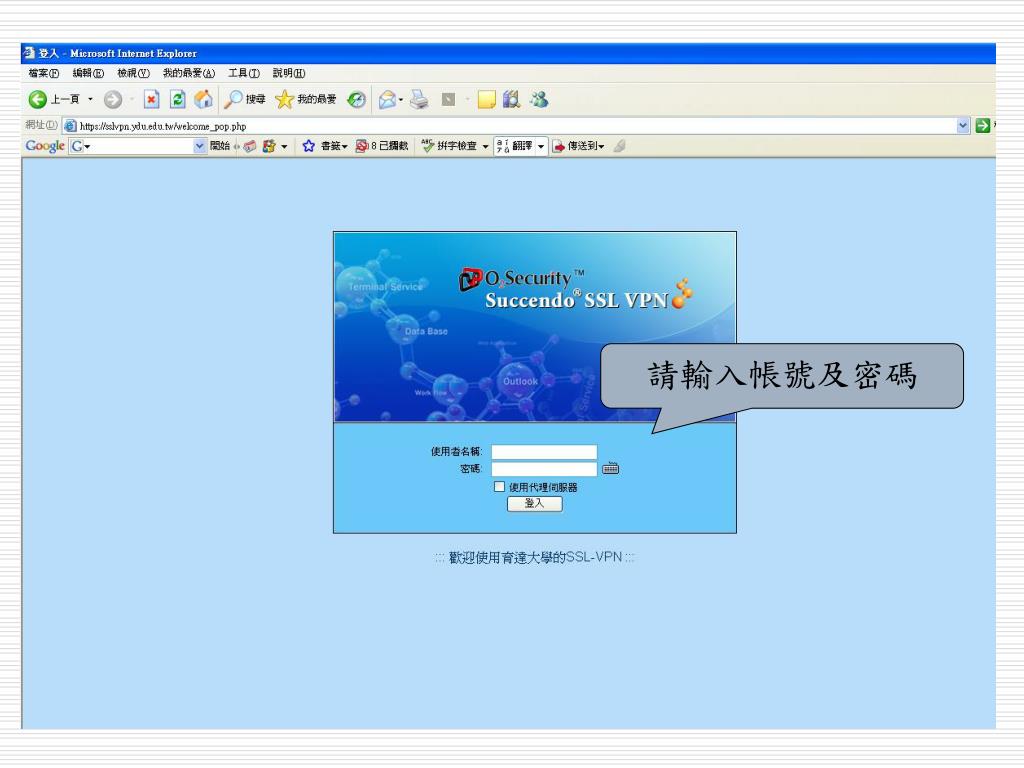This screenshot has width=1024, height=768.
Task: Open the on-screen keyboard icon beside password
Action: coord(611,468)
